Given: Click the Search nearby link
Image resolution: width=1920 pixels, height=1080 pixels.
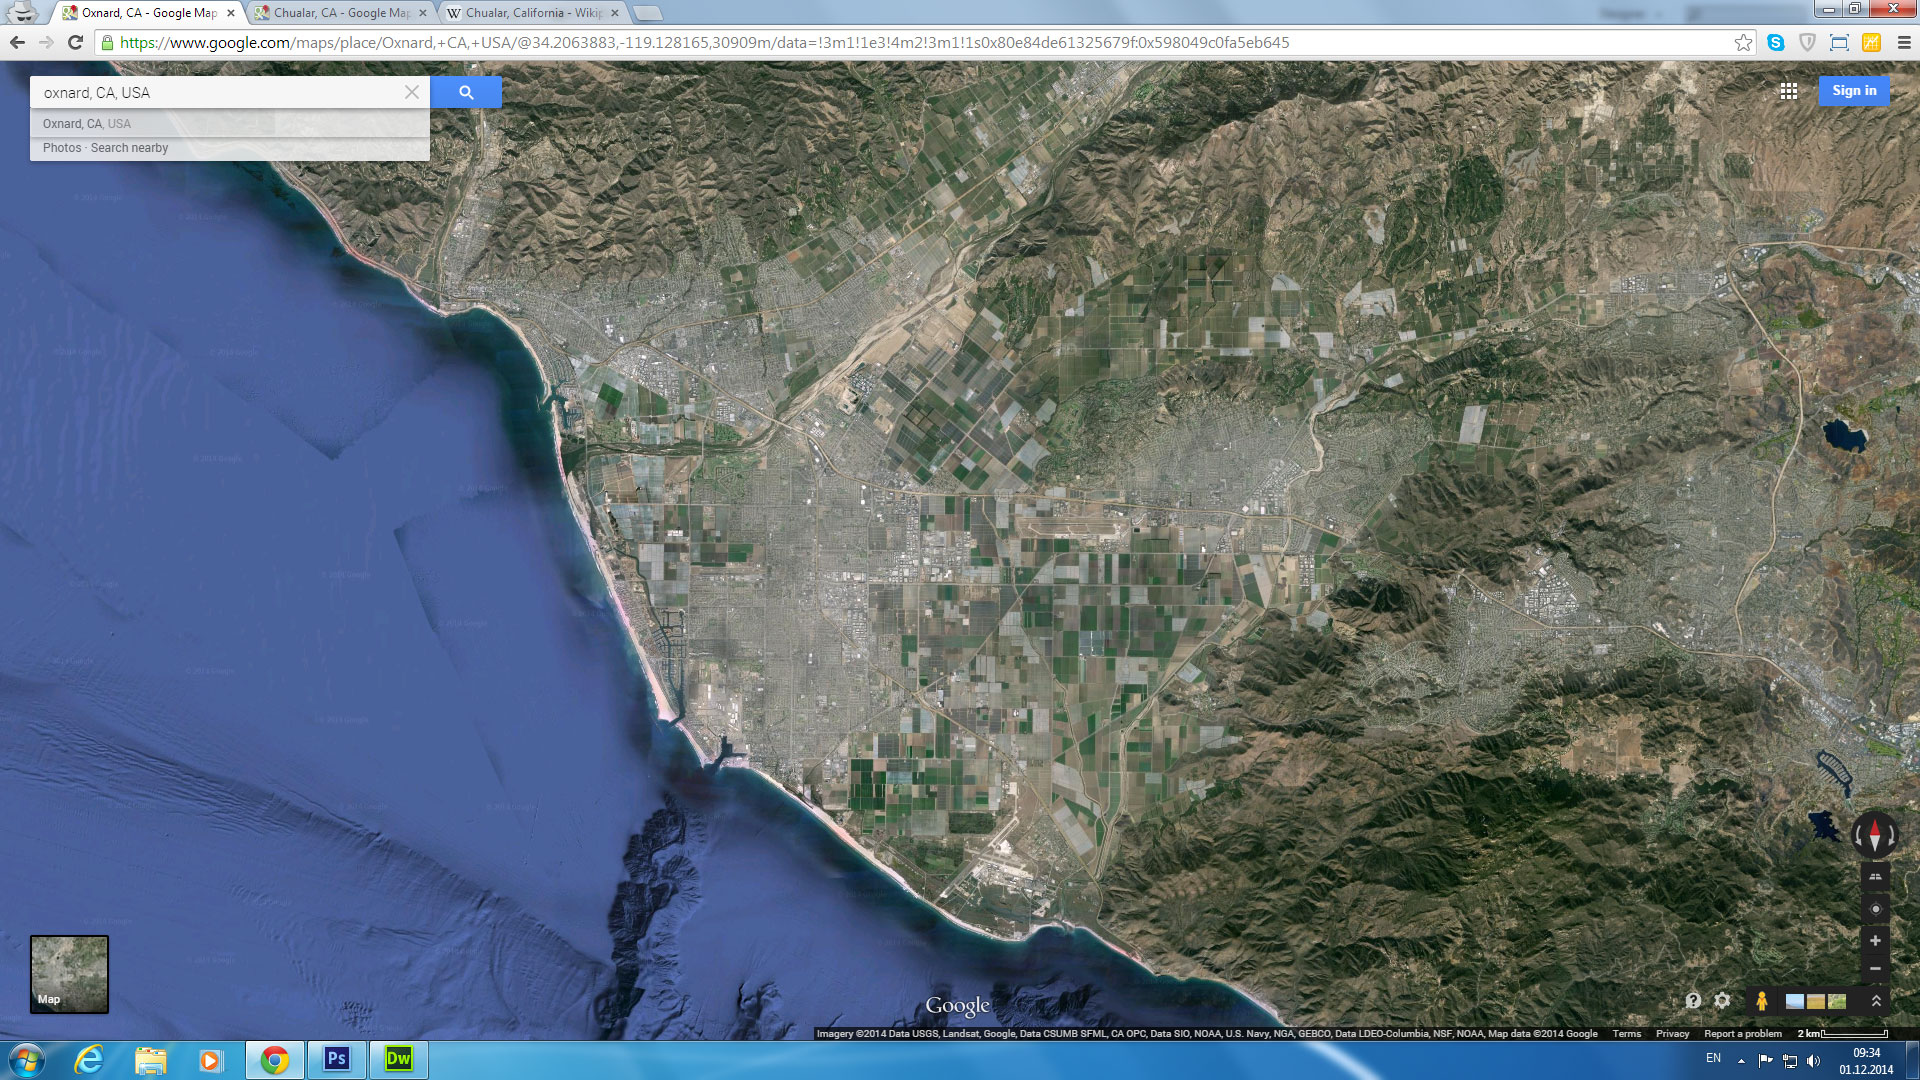Looking at the screenshot, I should pyautogui.click(x=129, y=148).
